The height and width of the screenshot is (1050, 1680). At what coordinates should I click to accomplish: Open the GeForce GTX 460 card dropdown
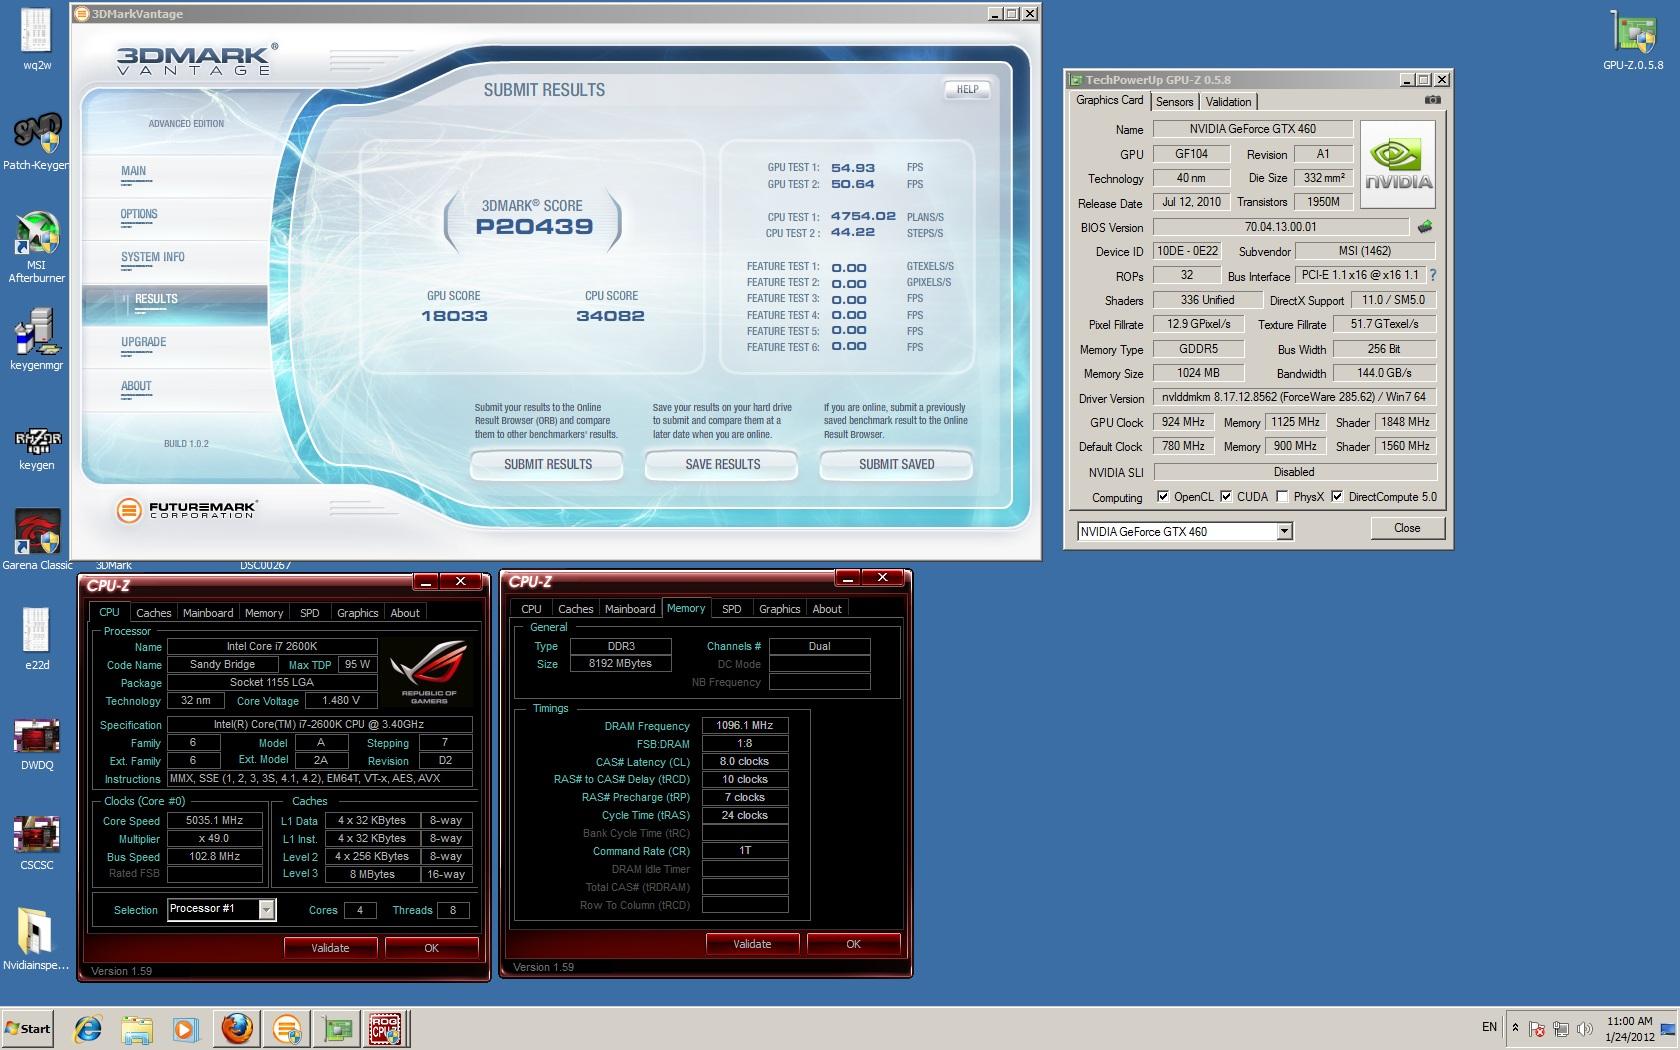click(1284, 532)
